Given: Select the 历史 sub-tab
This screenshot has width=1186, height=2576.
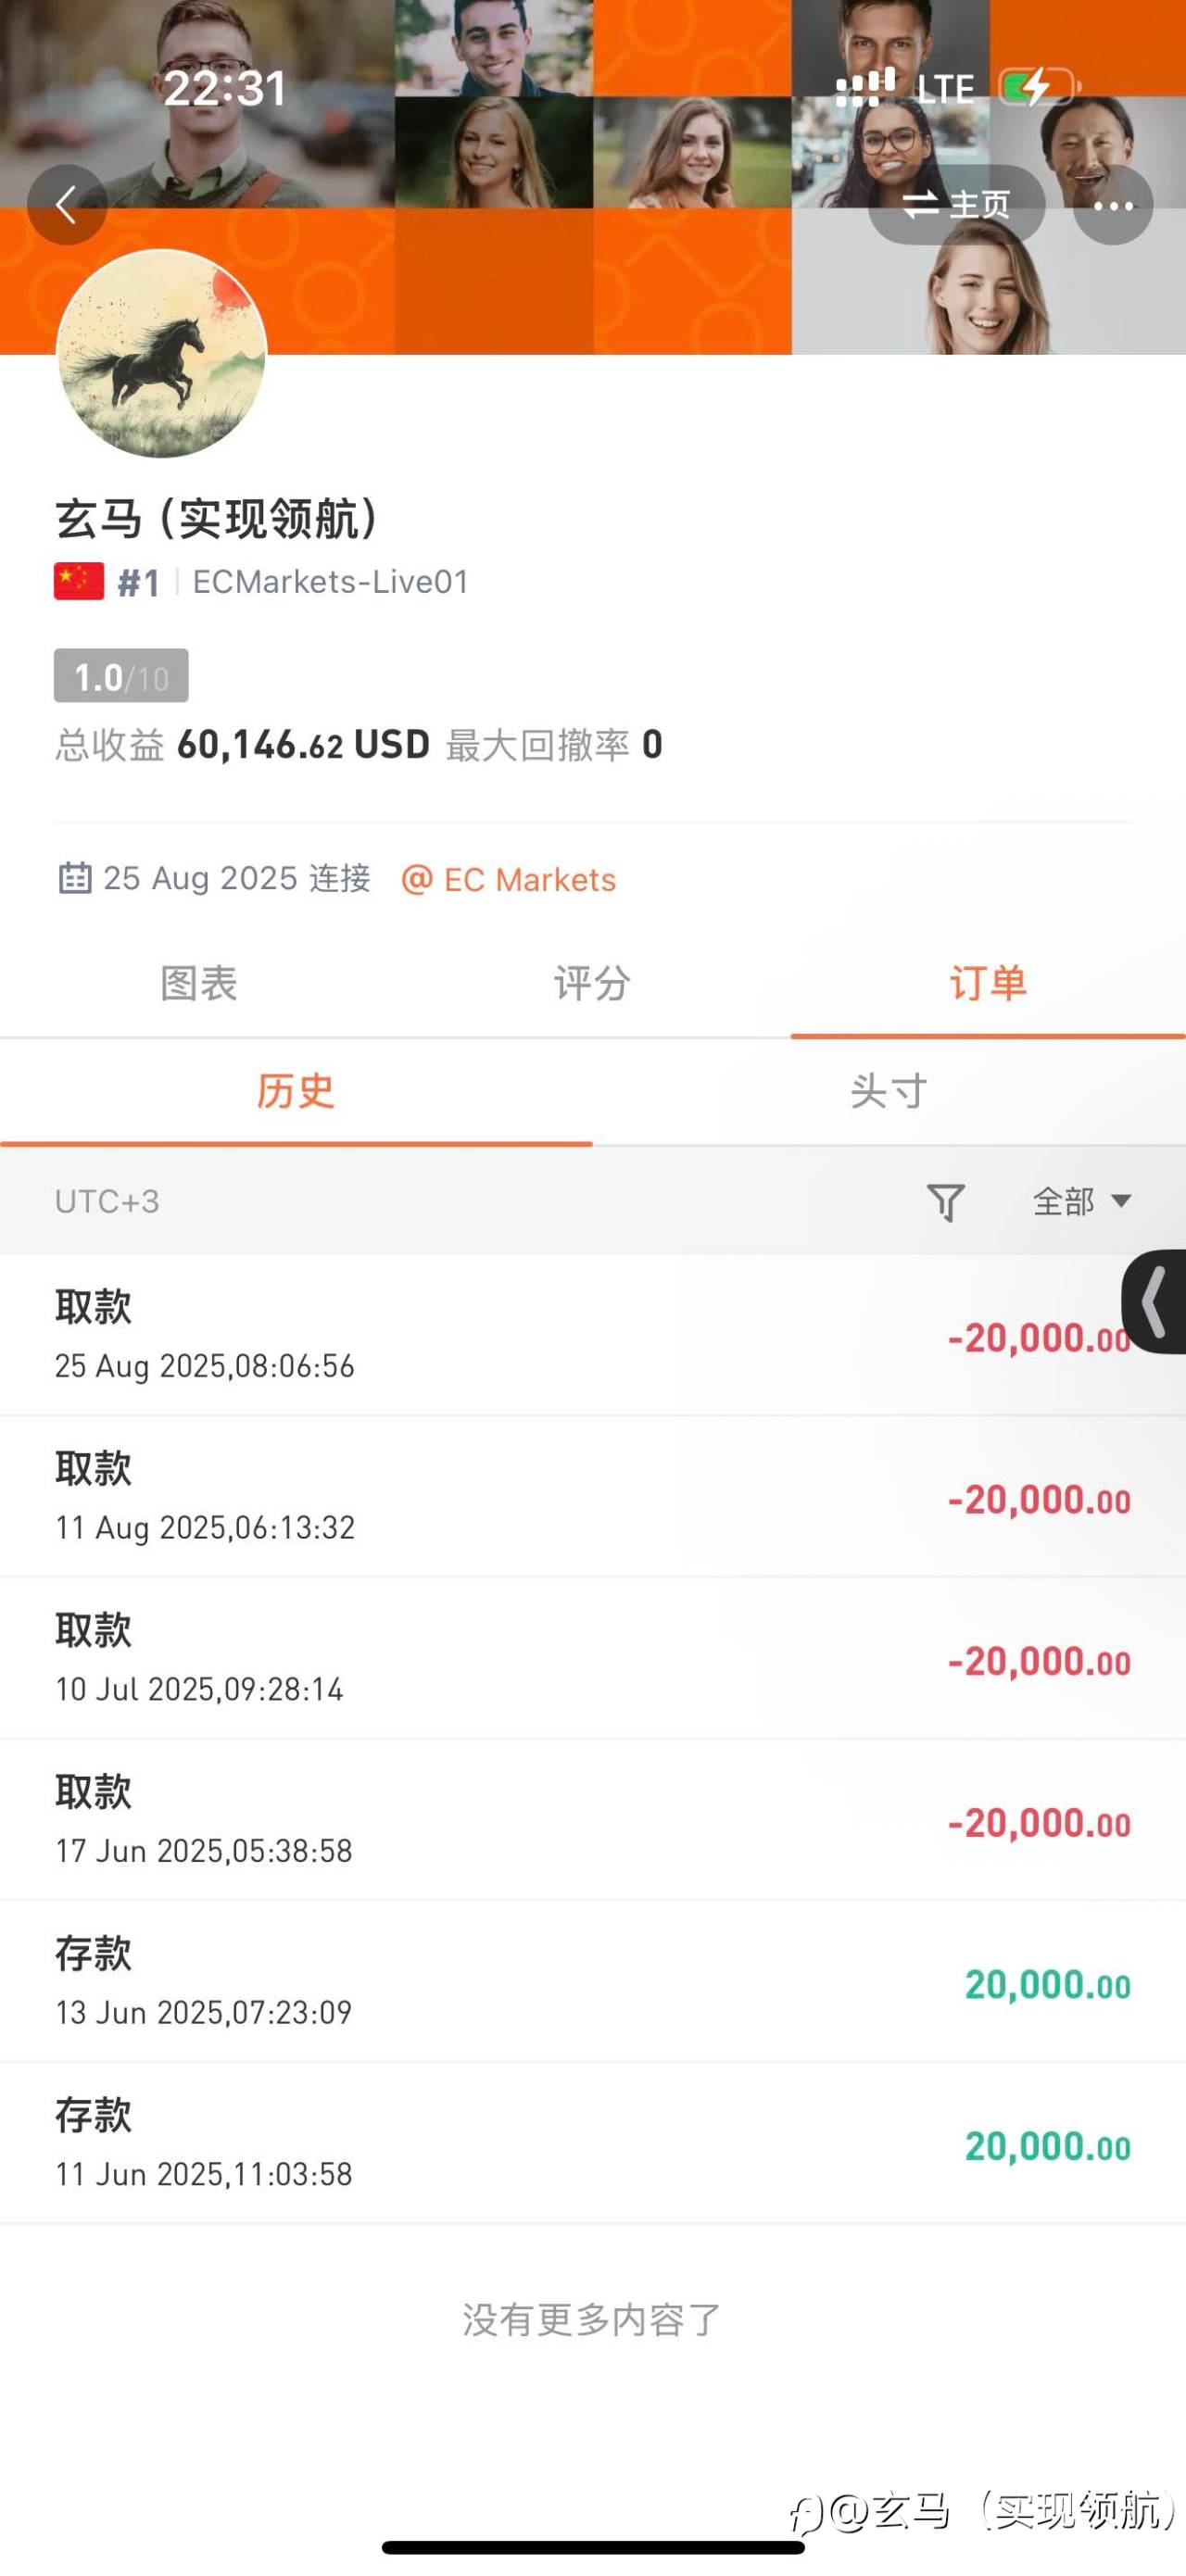Looking at the screenshot, I should (x=296, y=1092).
